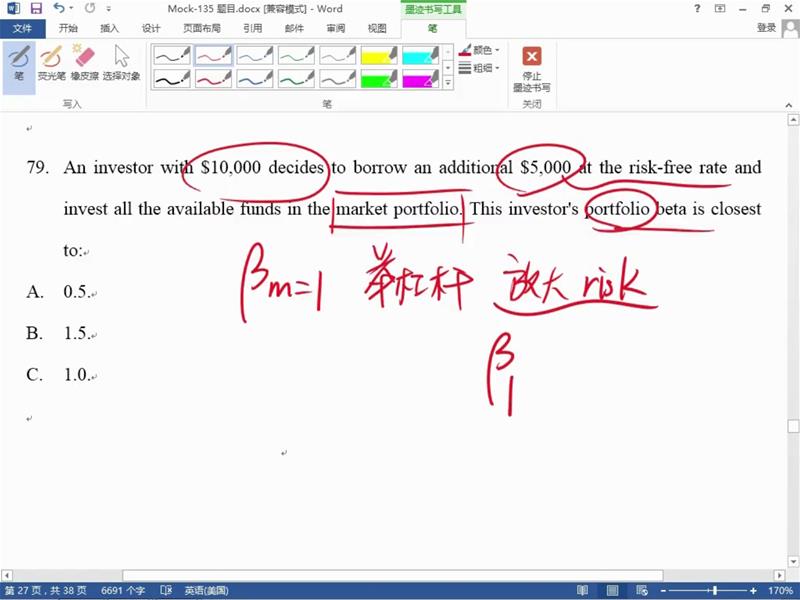
Task: Pick the thick red pen in bottom row
Action: 213,79
